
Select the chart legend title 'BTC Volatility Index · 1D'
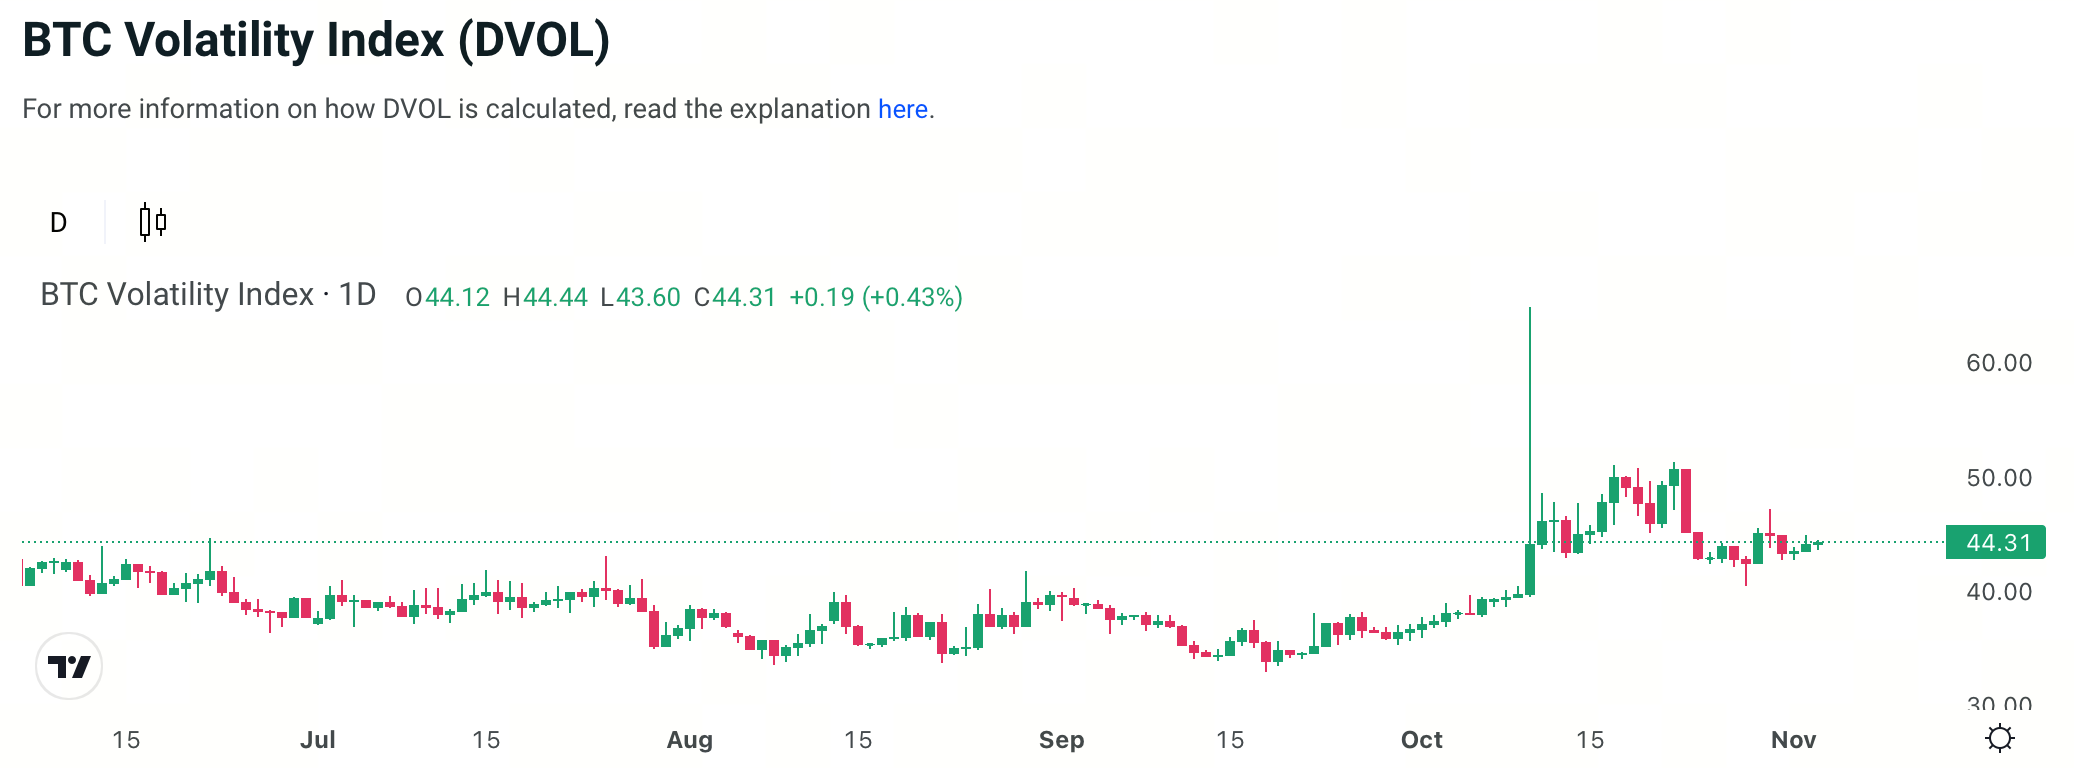[208, 295]
